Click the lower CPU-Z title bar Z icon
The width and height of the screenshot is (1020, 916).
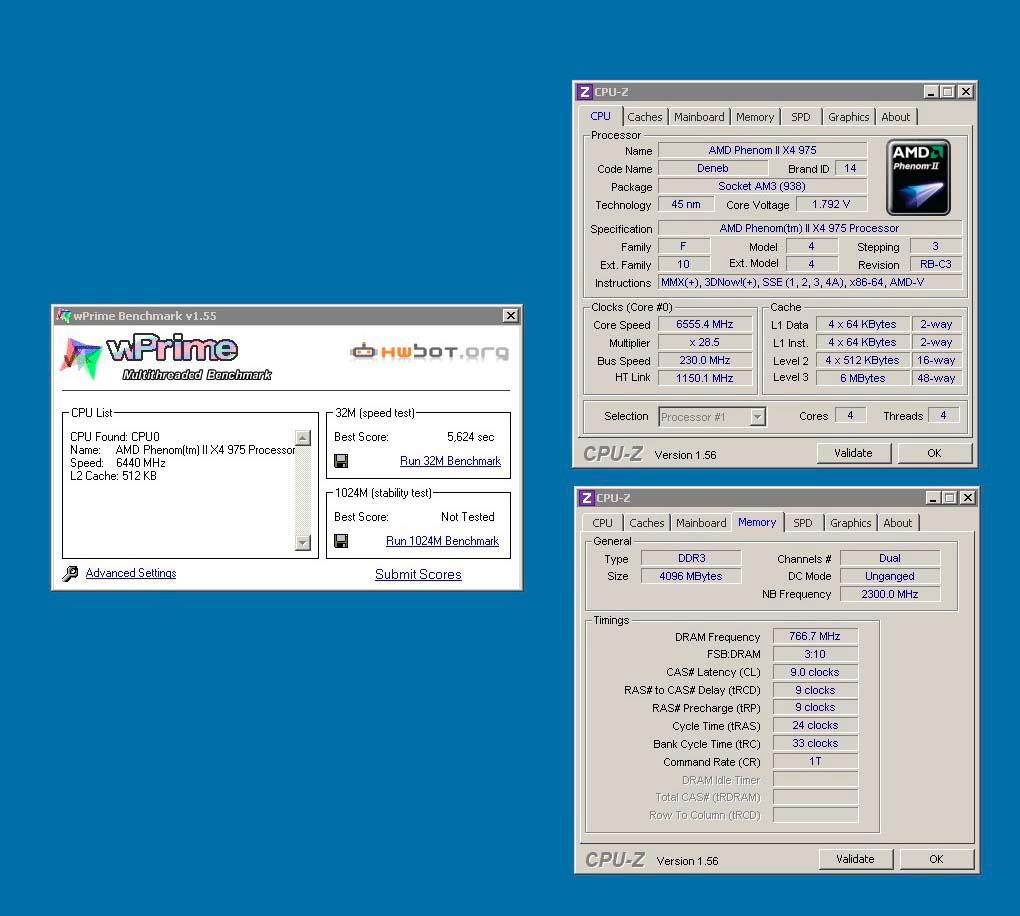587,498
